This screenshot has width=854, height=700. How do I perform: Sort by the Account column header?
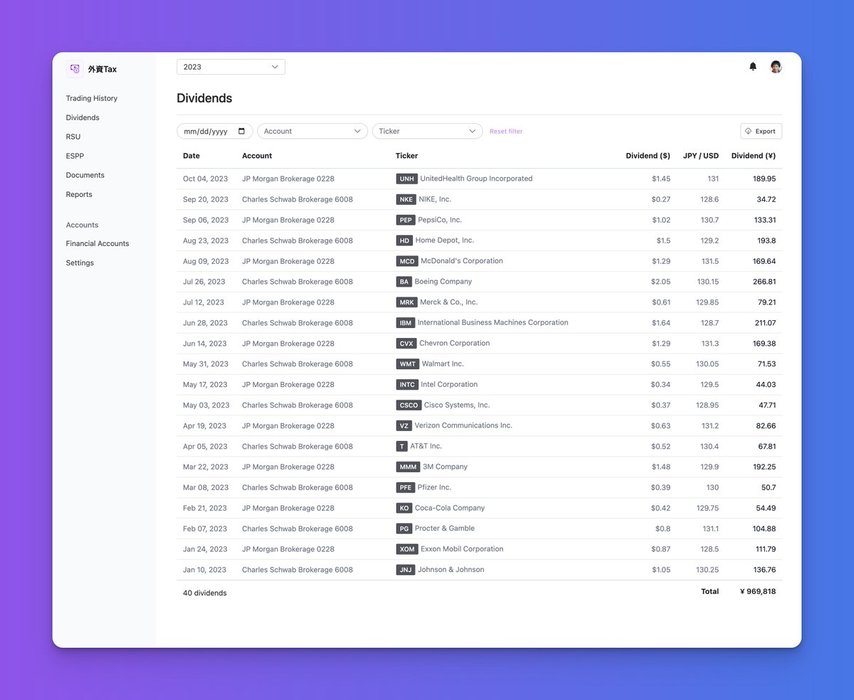pos(257,156)
